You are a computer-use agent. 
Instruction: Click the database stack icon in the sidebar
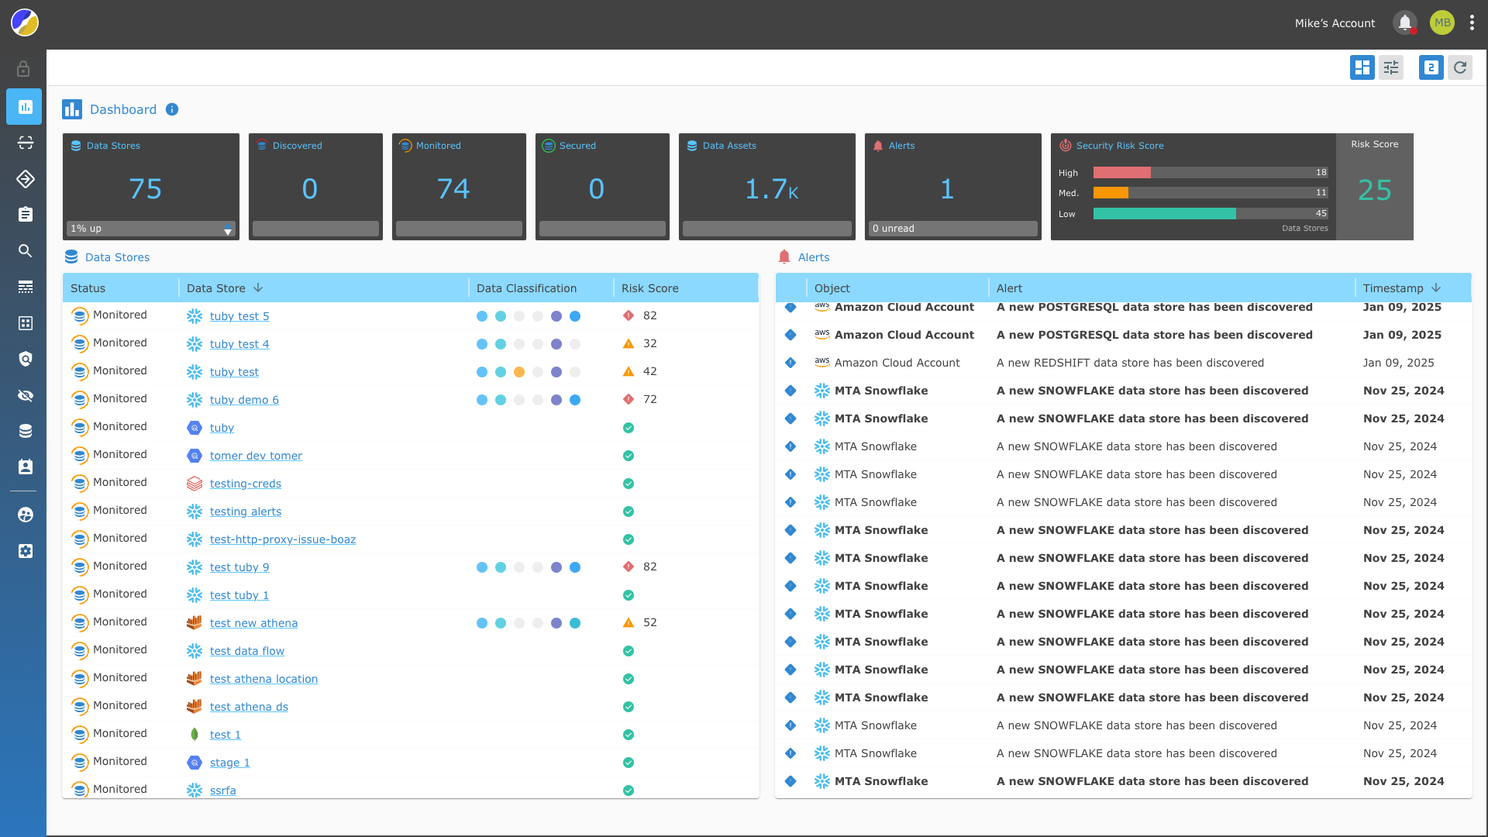click(x=25, y=431)
